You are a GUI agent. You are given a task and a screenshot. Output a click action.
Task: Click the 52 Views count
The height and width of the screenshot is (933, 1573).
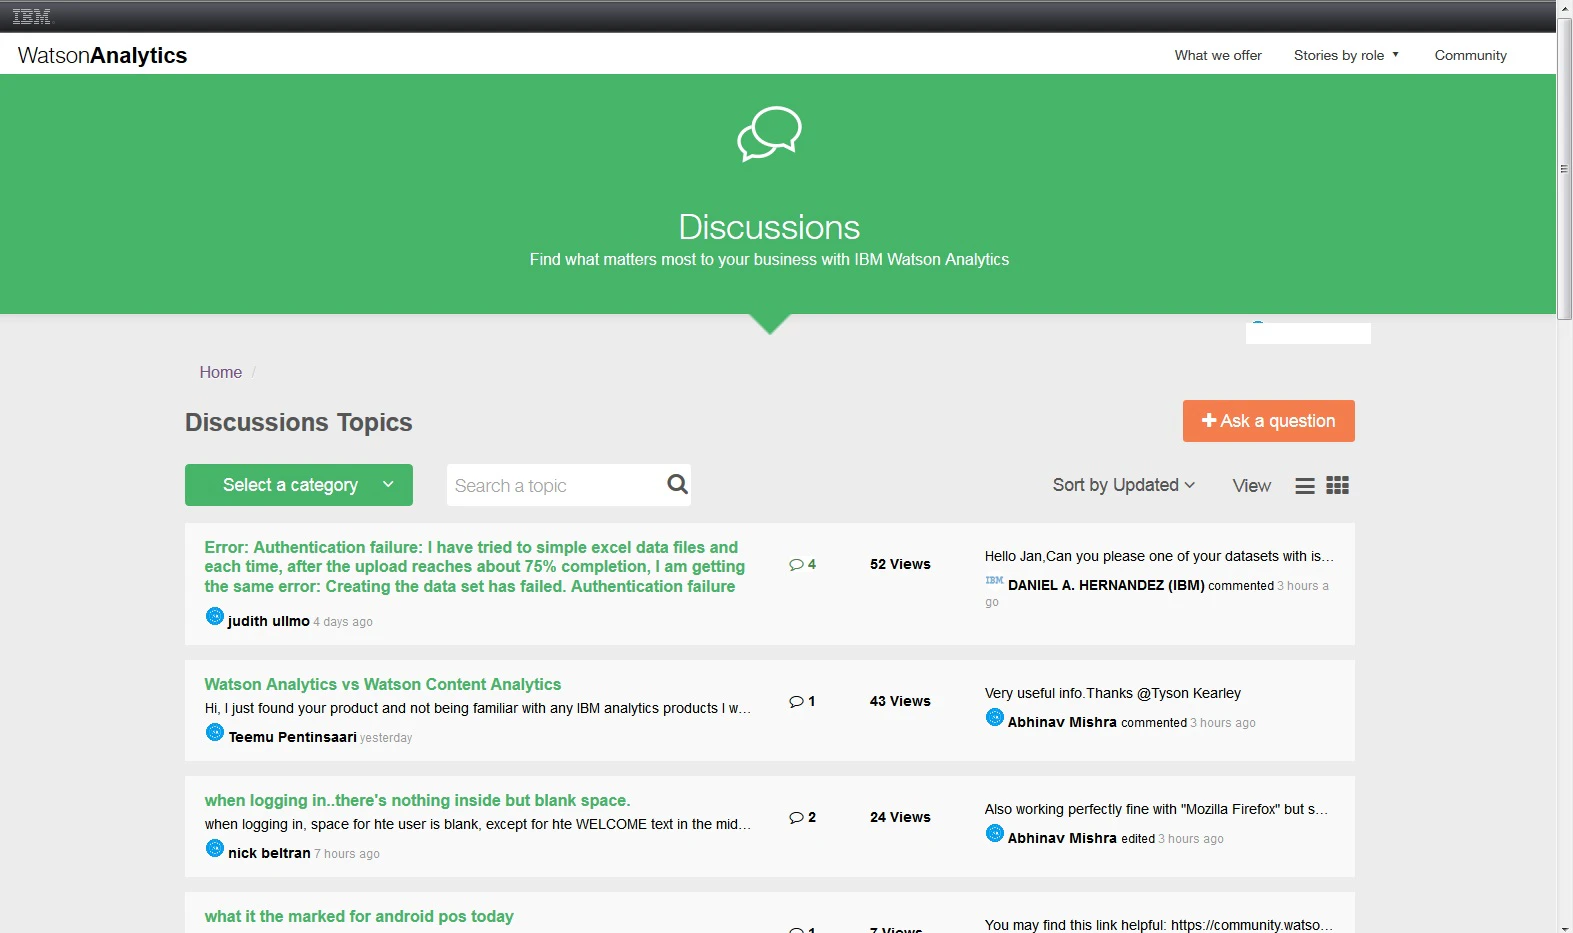[x=900, y=564]
